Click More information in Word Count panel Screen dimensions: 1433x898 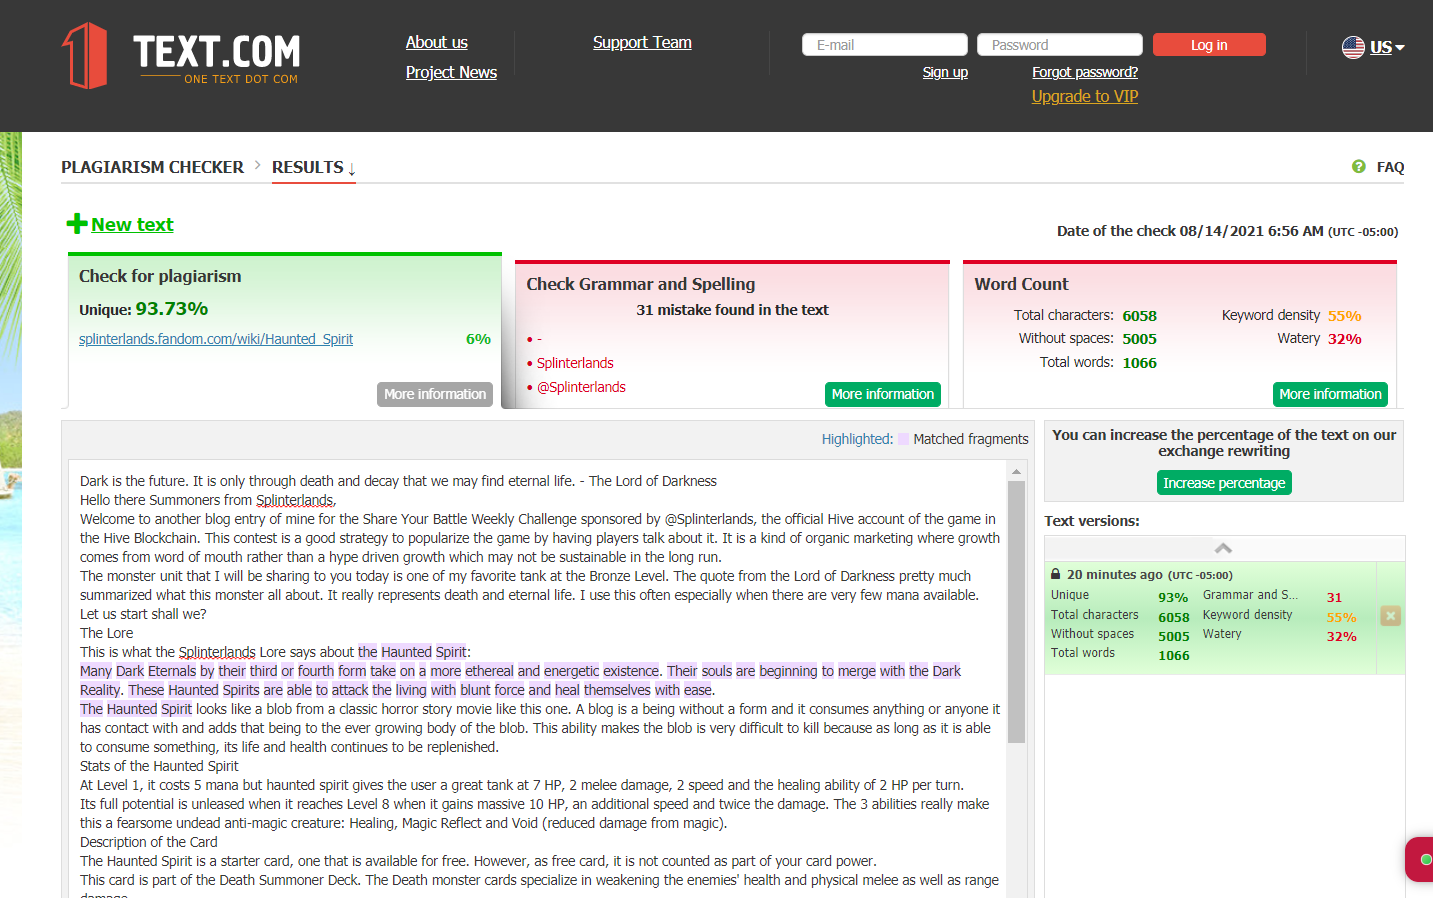(x=1330, y=394)
